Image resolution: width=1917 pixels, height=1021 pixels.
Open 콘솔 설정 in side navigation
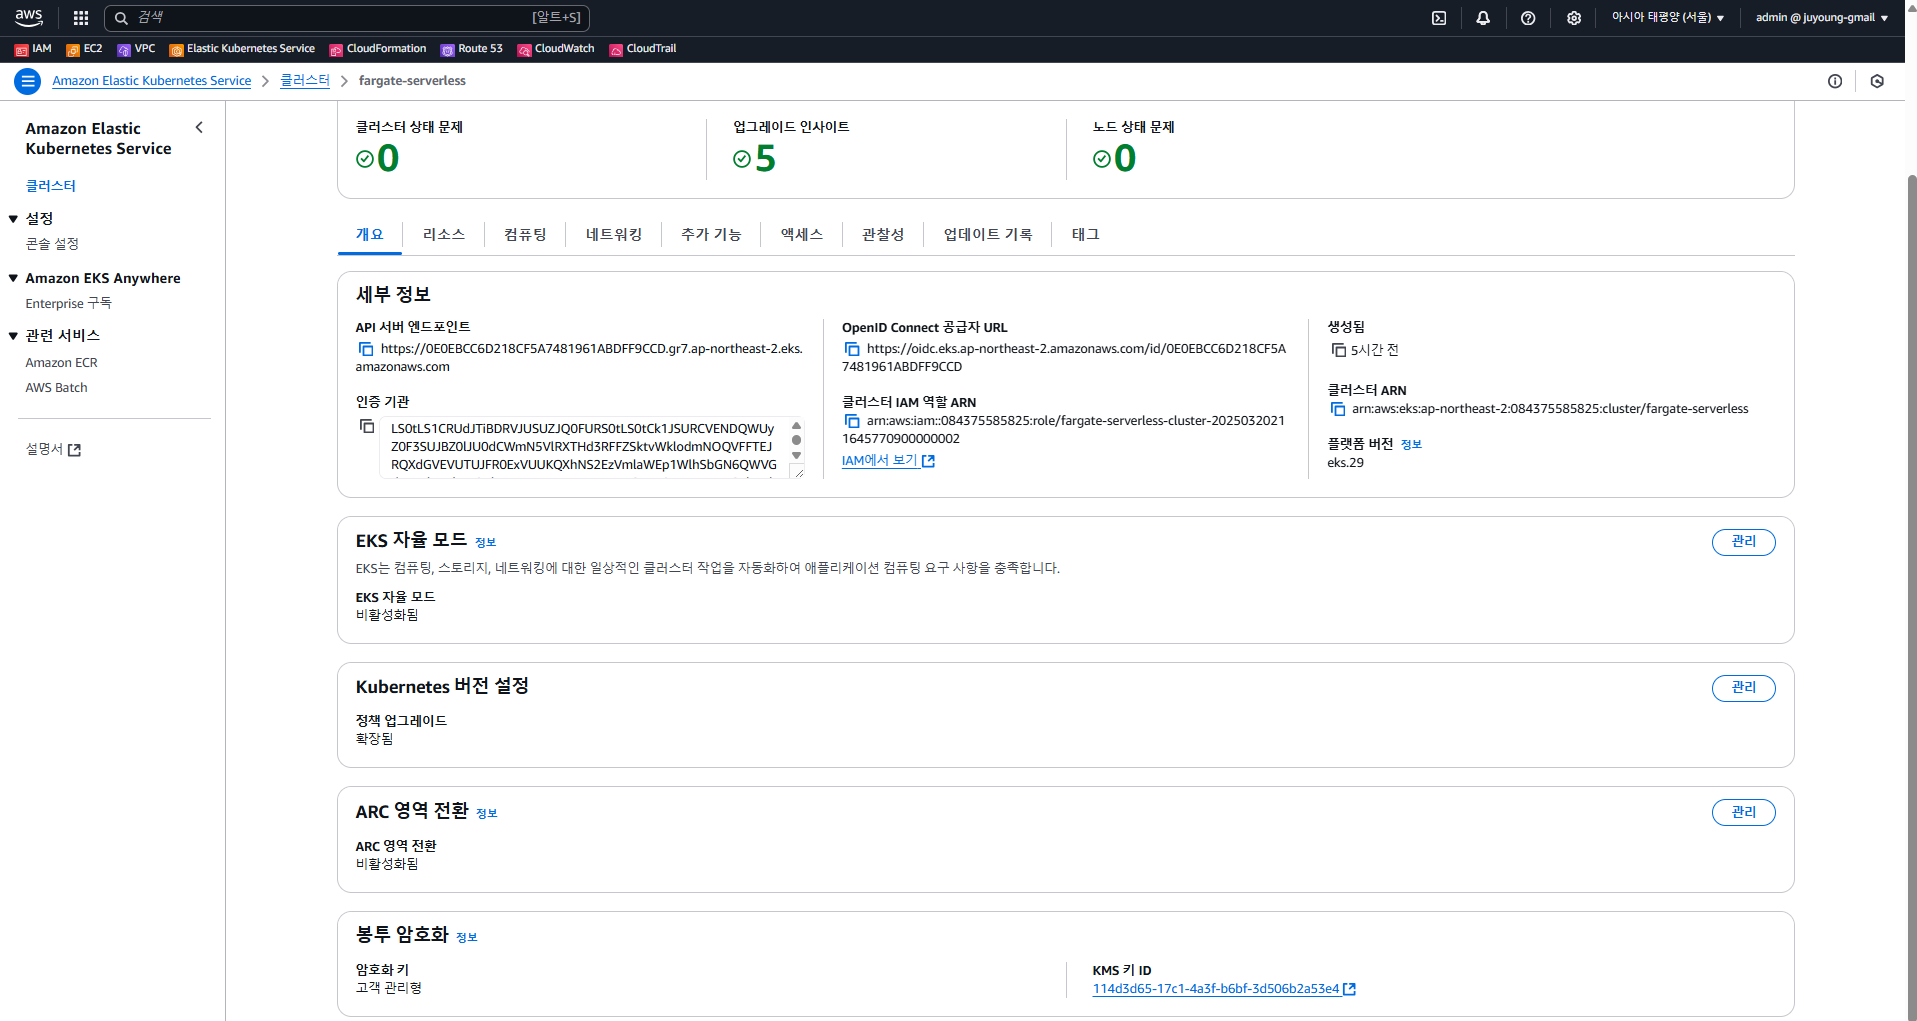coord(52,244)
